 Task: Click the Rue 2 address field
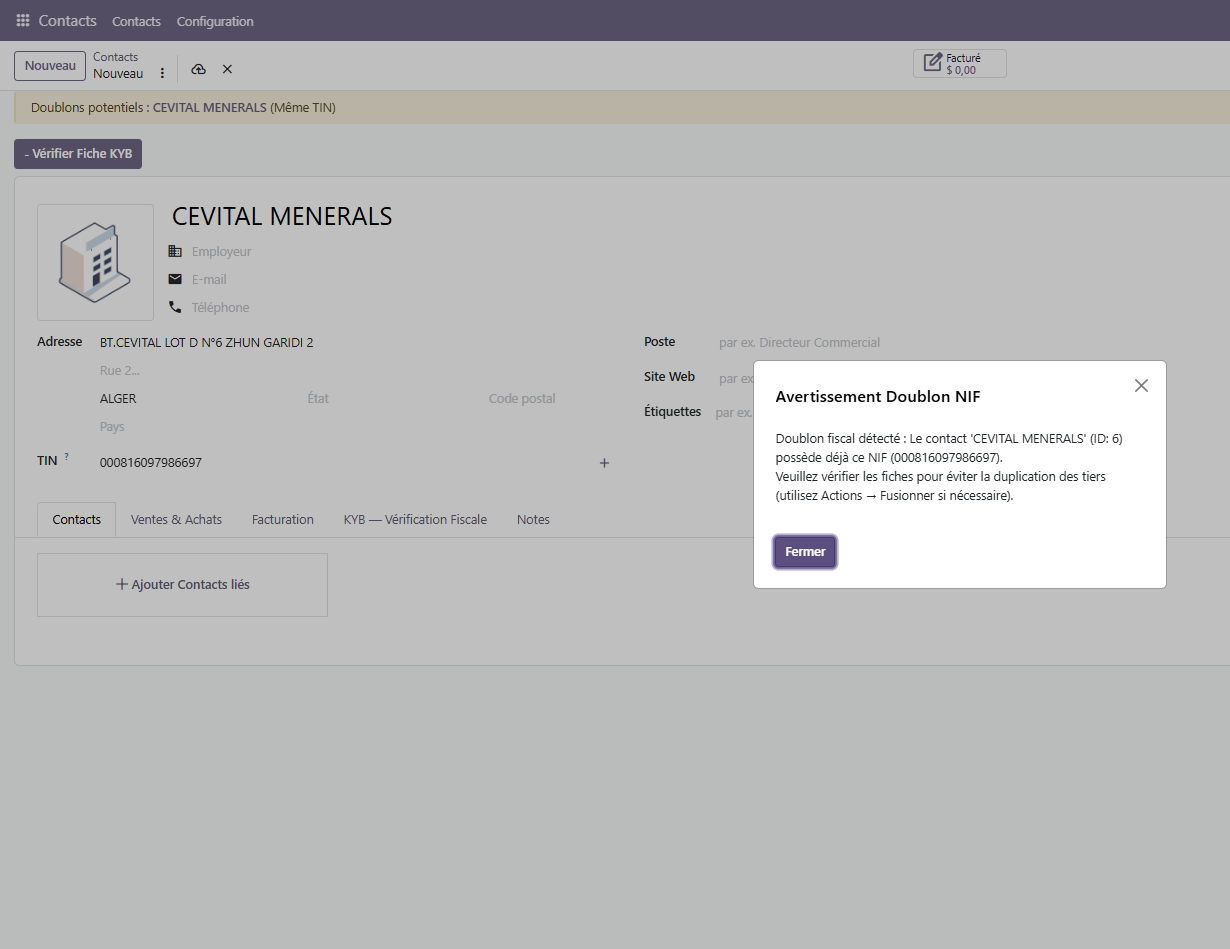coord(355,370)
